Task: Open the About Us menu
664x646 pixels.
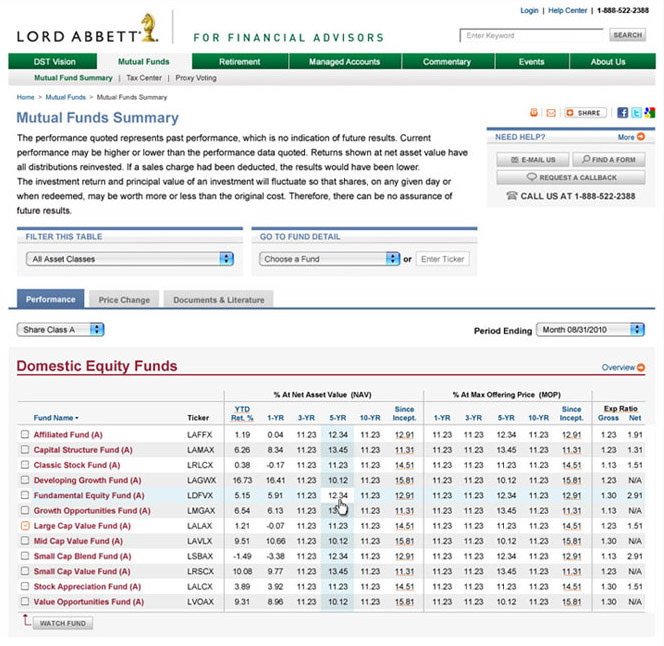Action: pos(612,61)
